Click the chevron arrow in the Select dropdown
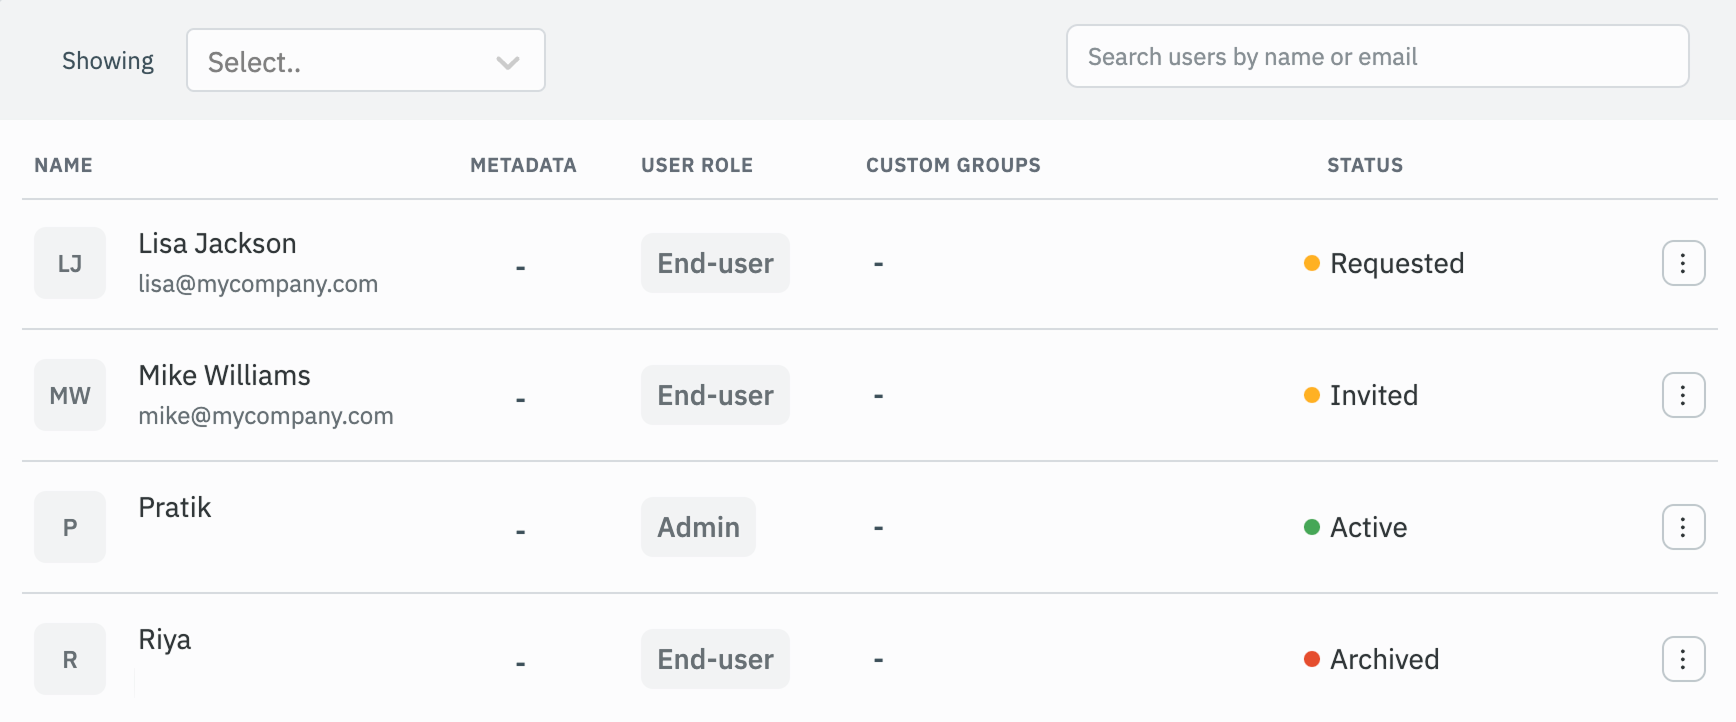Image resolution: width=1736 pixels, height=722 pixels. pos(508,63)
